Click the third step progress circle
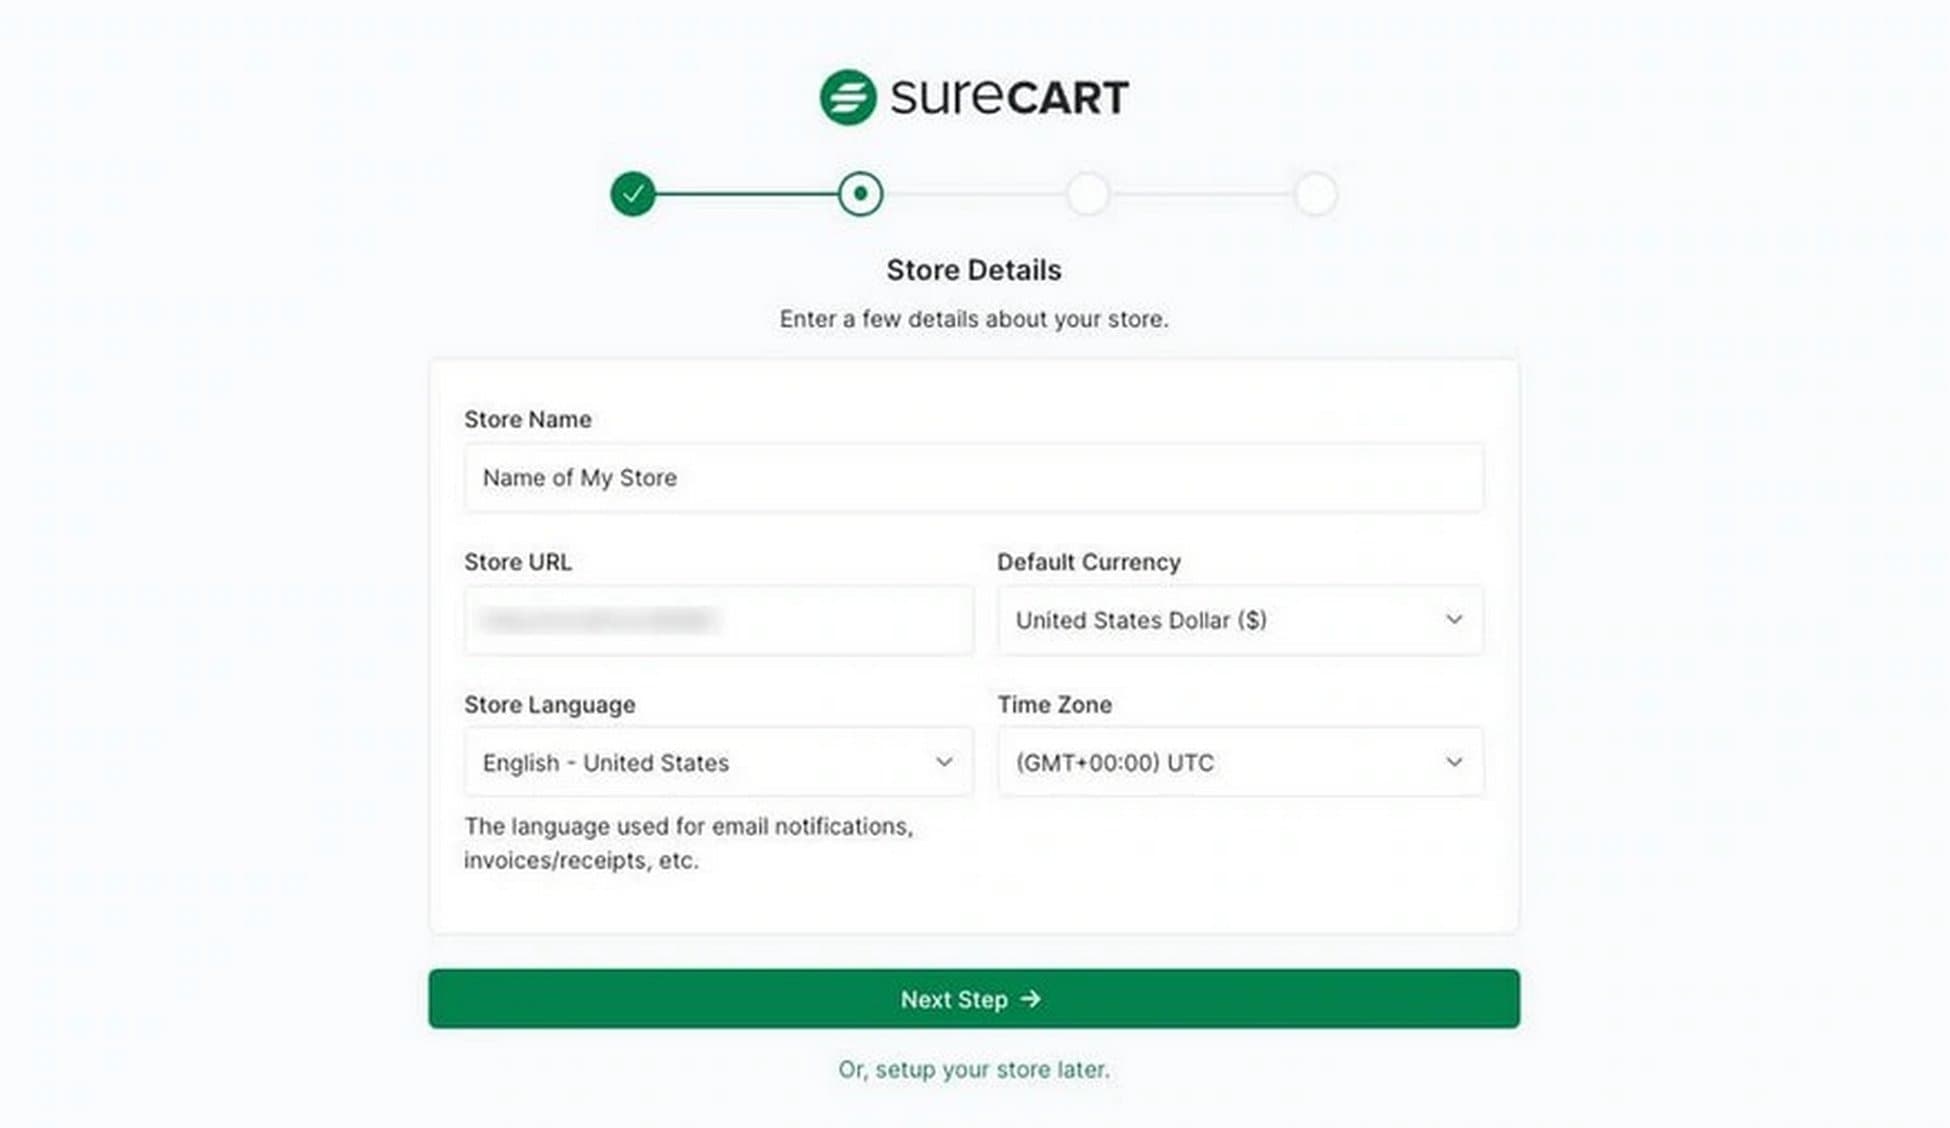This screenshot has height=1128, width=1950. 1089,193
